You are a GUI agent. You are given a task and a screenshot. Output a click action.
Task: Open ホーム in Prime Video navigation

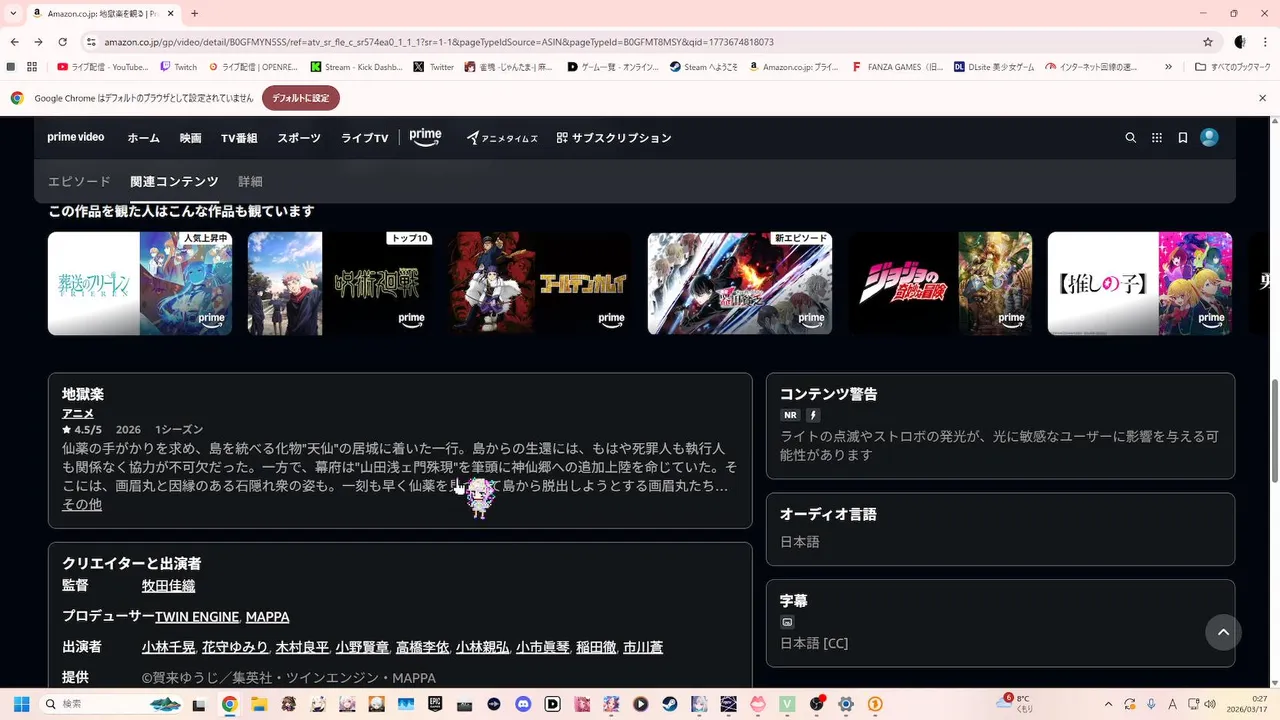coord(143,138)
